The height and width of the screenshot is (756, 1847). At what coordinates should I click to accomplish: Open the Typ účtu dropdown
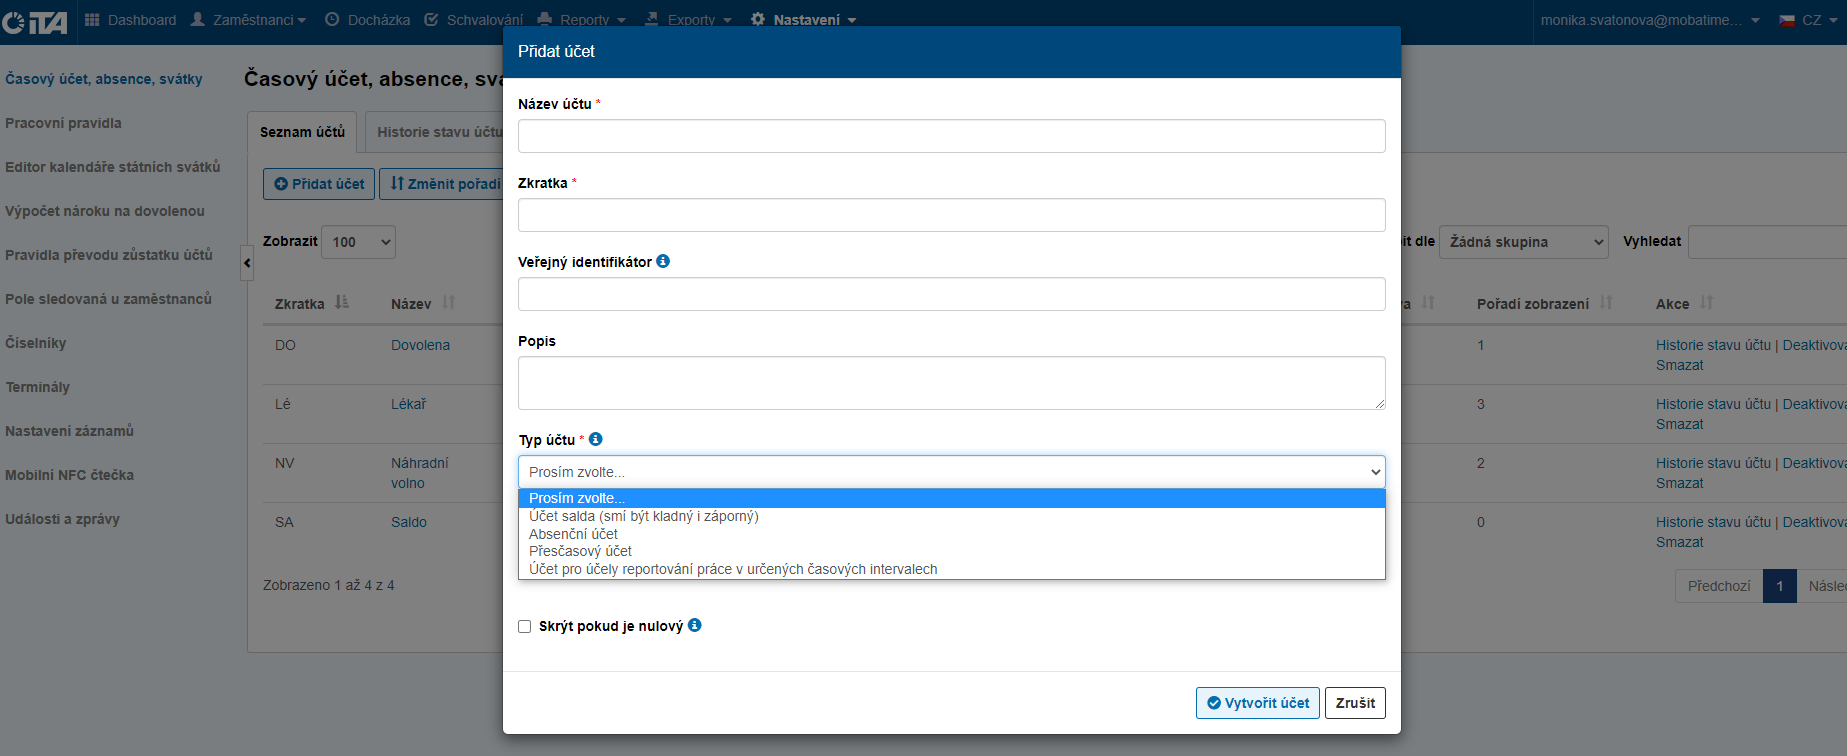[951, 472]
